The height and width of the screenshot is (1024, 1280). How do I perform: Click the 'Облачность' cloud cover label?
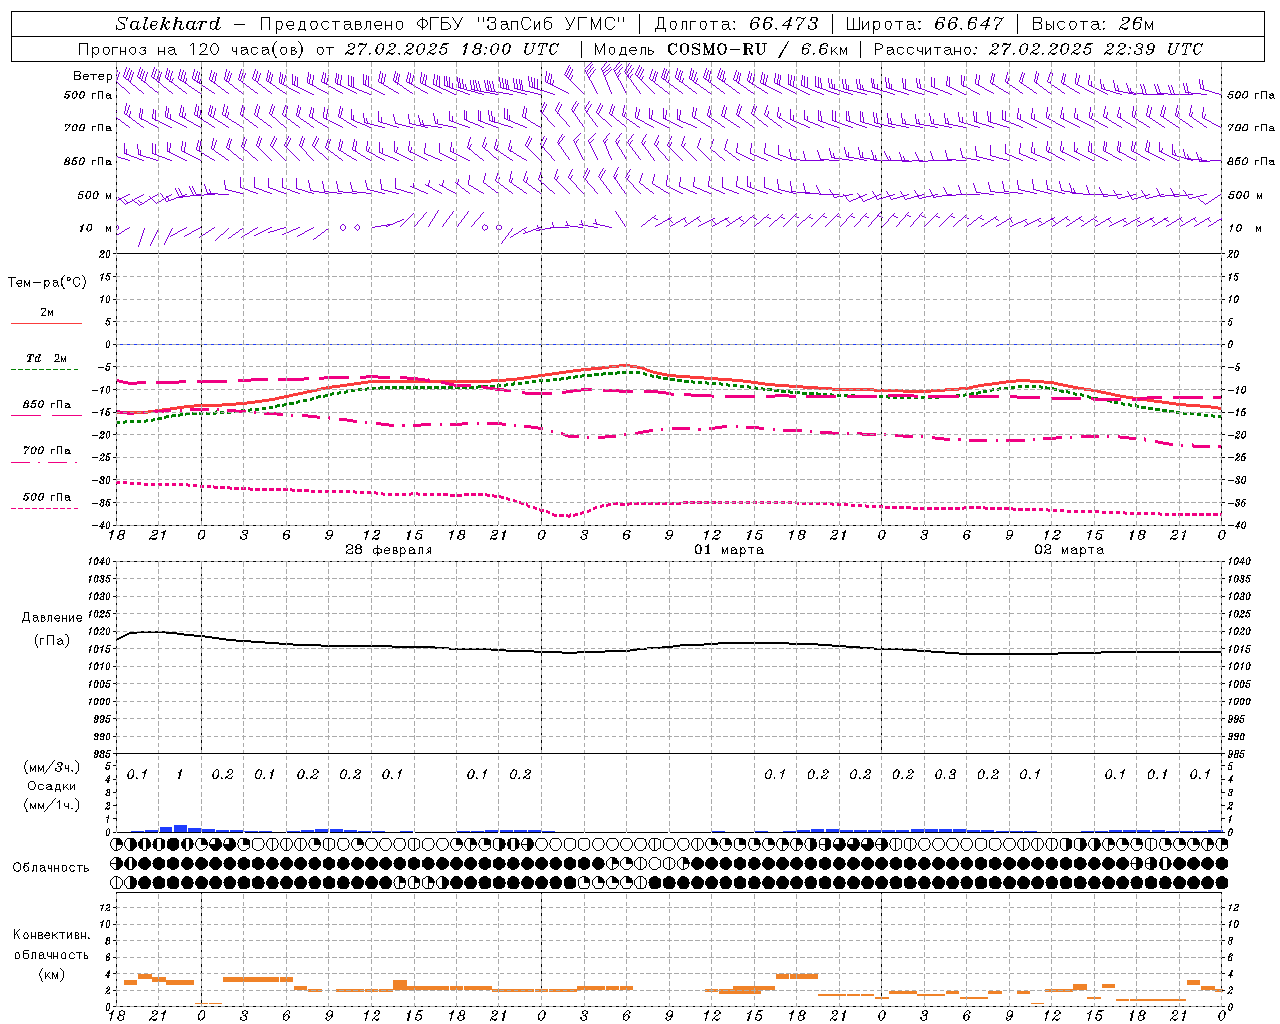click(x=51, y=867)
